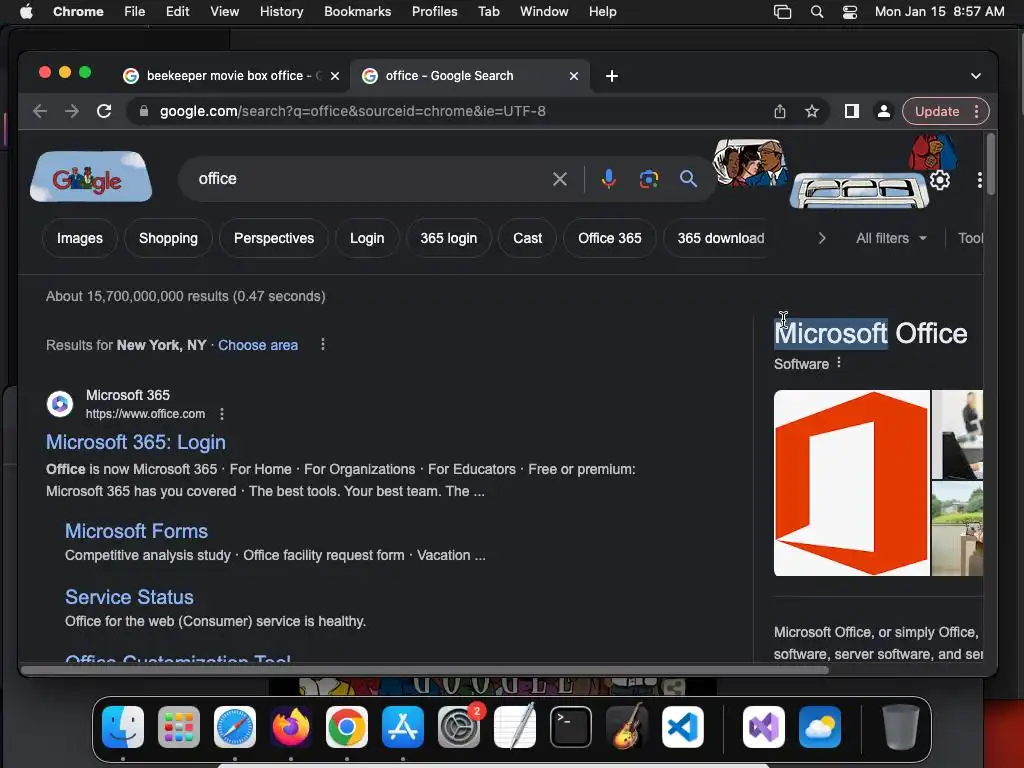Screen dimensions: 1024x768
Task: Open the Bookmarks menu
Action: click(x=358, y=12)
